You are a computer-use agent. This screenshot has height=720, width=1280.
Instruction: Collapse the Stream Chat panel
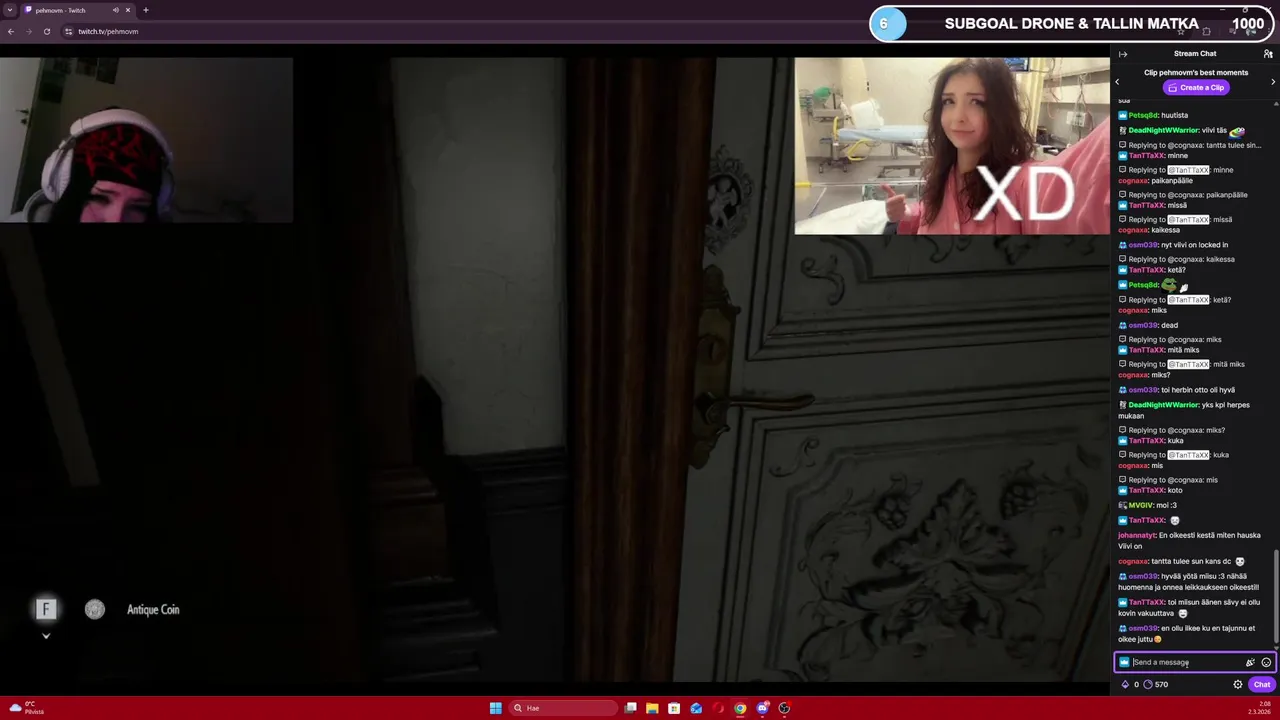[x=1123, y=54]
